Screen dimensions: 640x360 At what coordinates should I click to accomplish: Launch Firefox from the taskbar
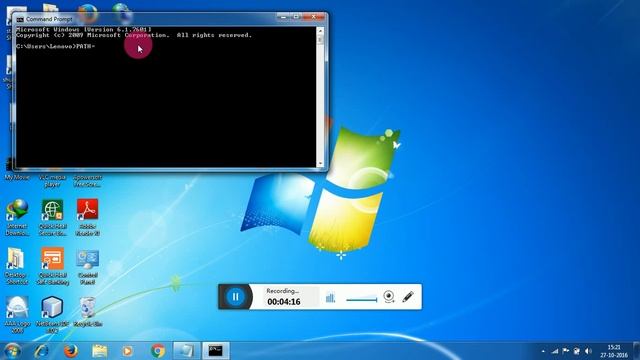71,351
